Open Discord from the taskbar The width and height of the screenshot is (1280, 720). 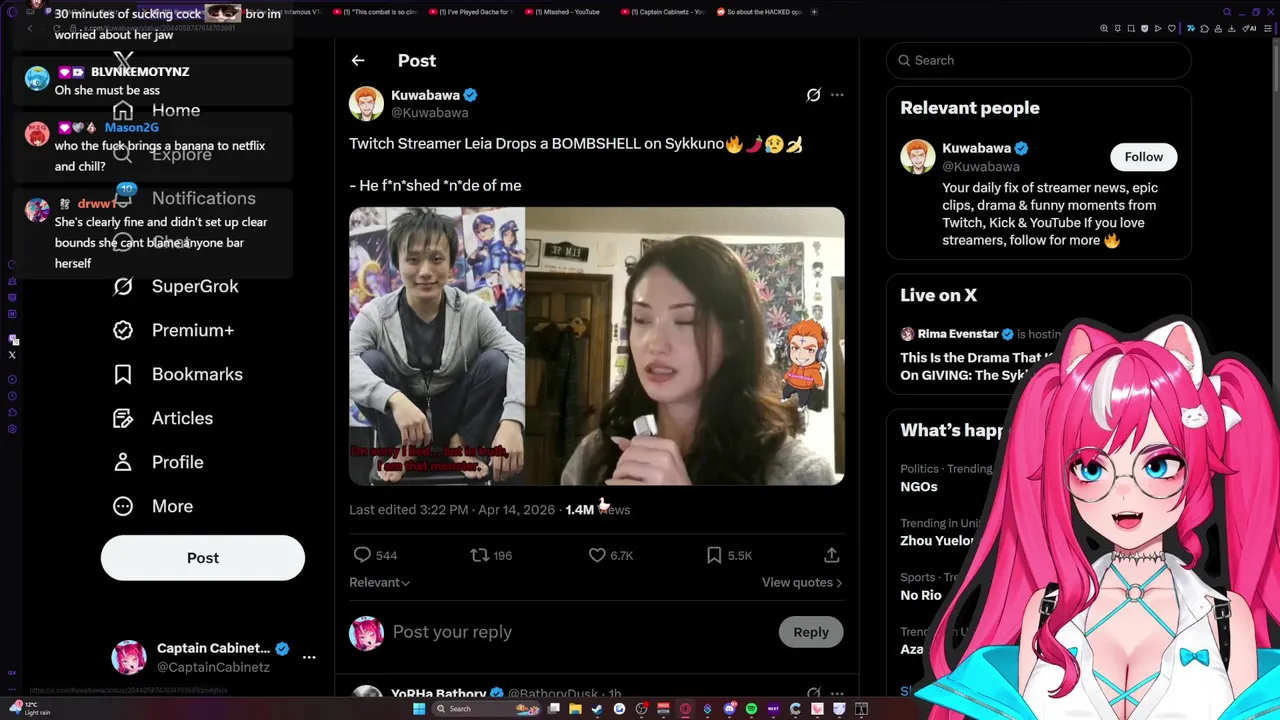(x=729, y=709)
